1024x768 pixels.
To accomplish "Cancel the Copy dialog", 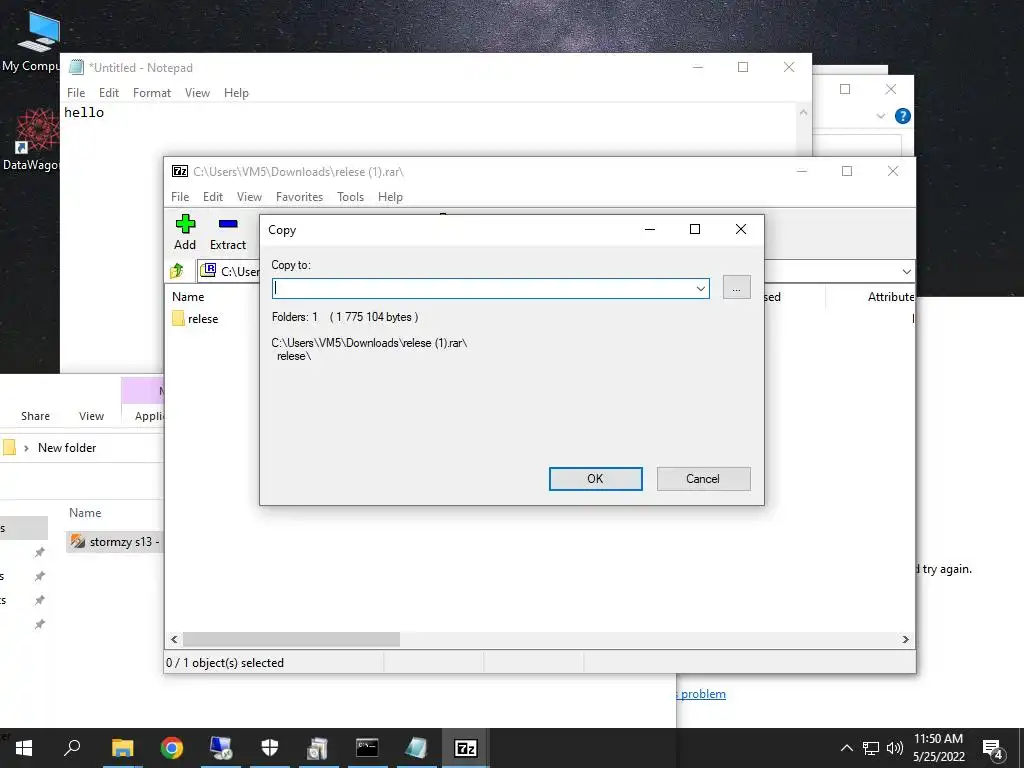I will [x=703, y=479].
